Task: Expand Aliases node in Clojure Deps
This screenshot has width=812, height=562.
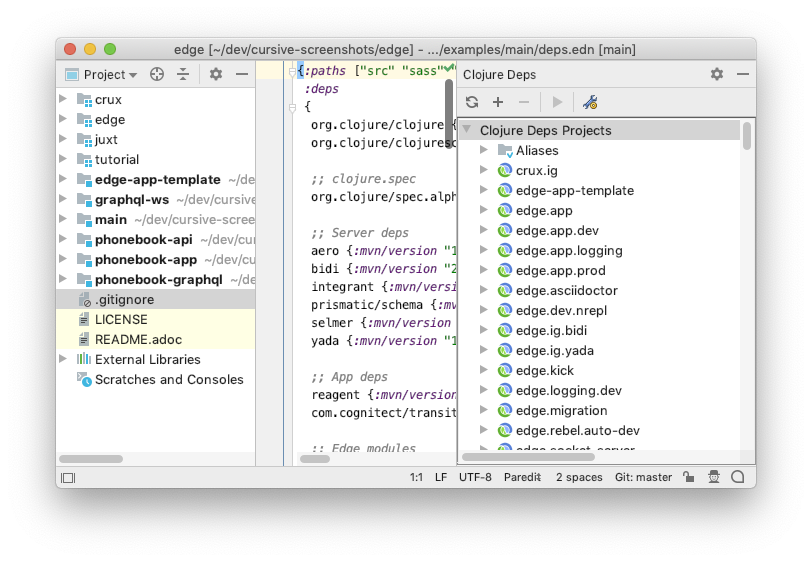Action: click(484, 150)
